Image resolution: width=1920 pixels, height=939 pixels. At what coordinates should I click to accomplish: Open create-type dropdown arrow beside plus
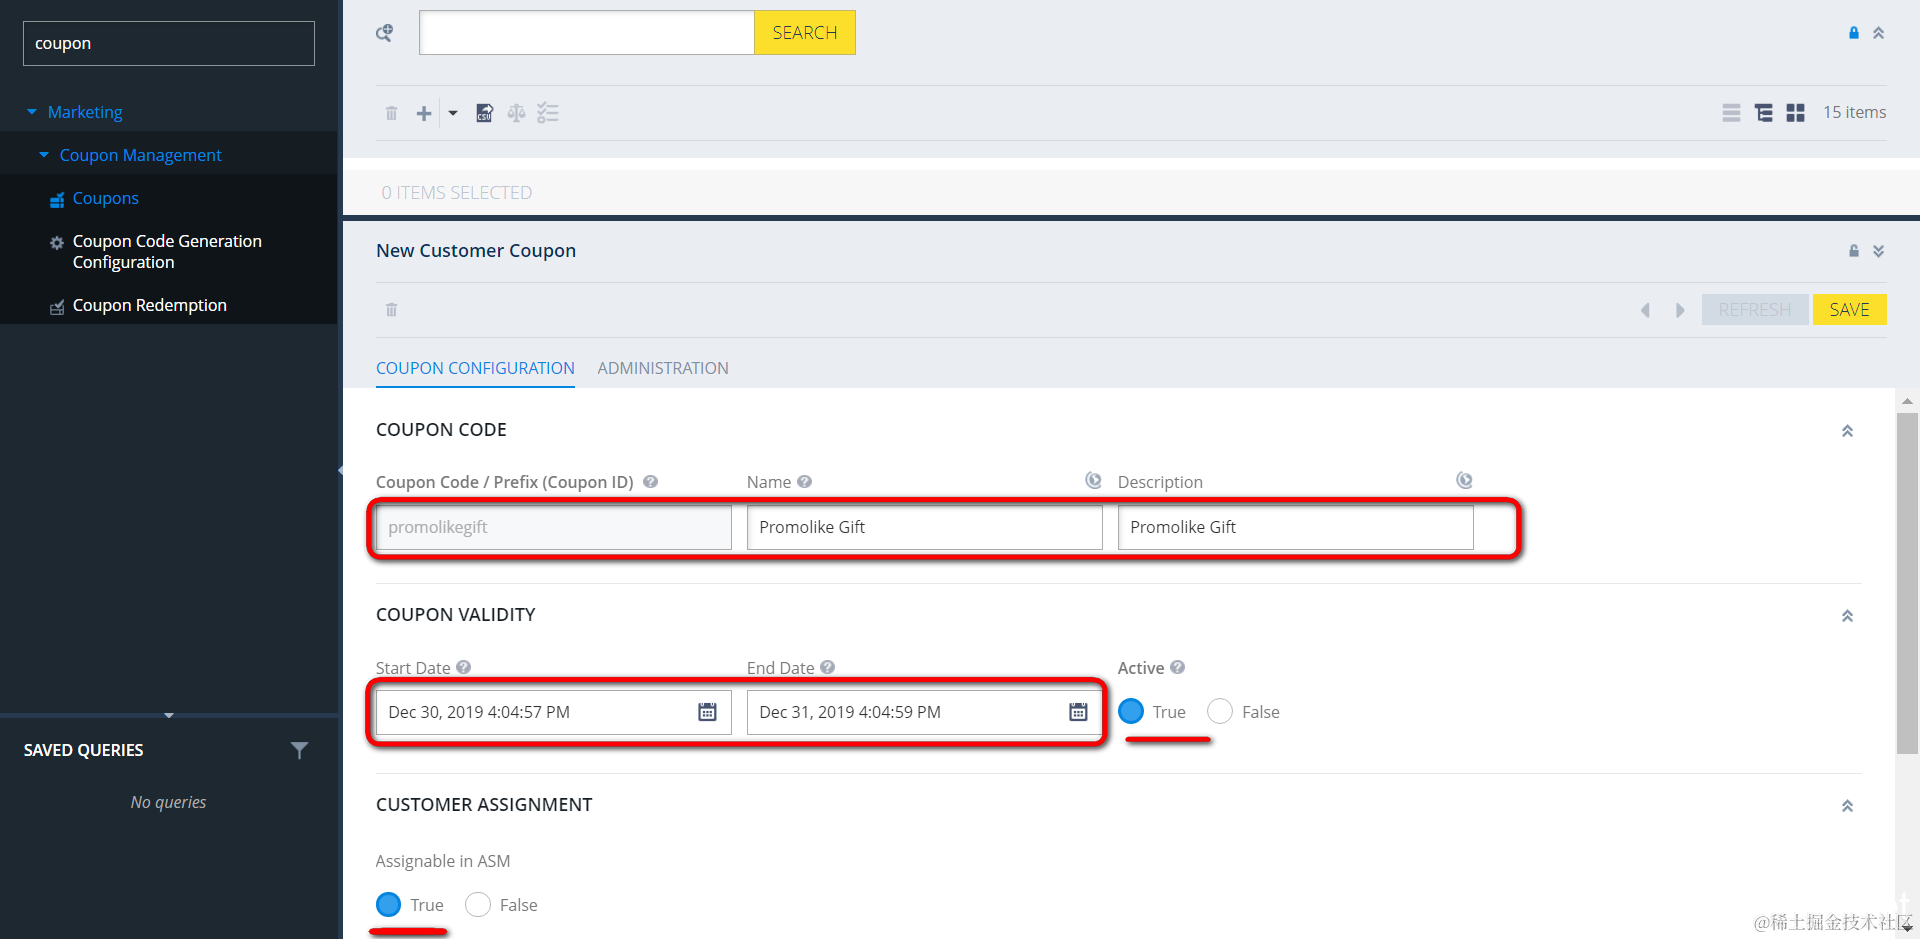[453, 113]
